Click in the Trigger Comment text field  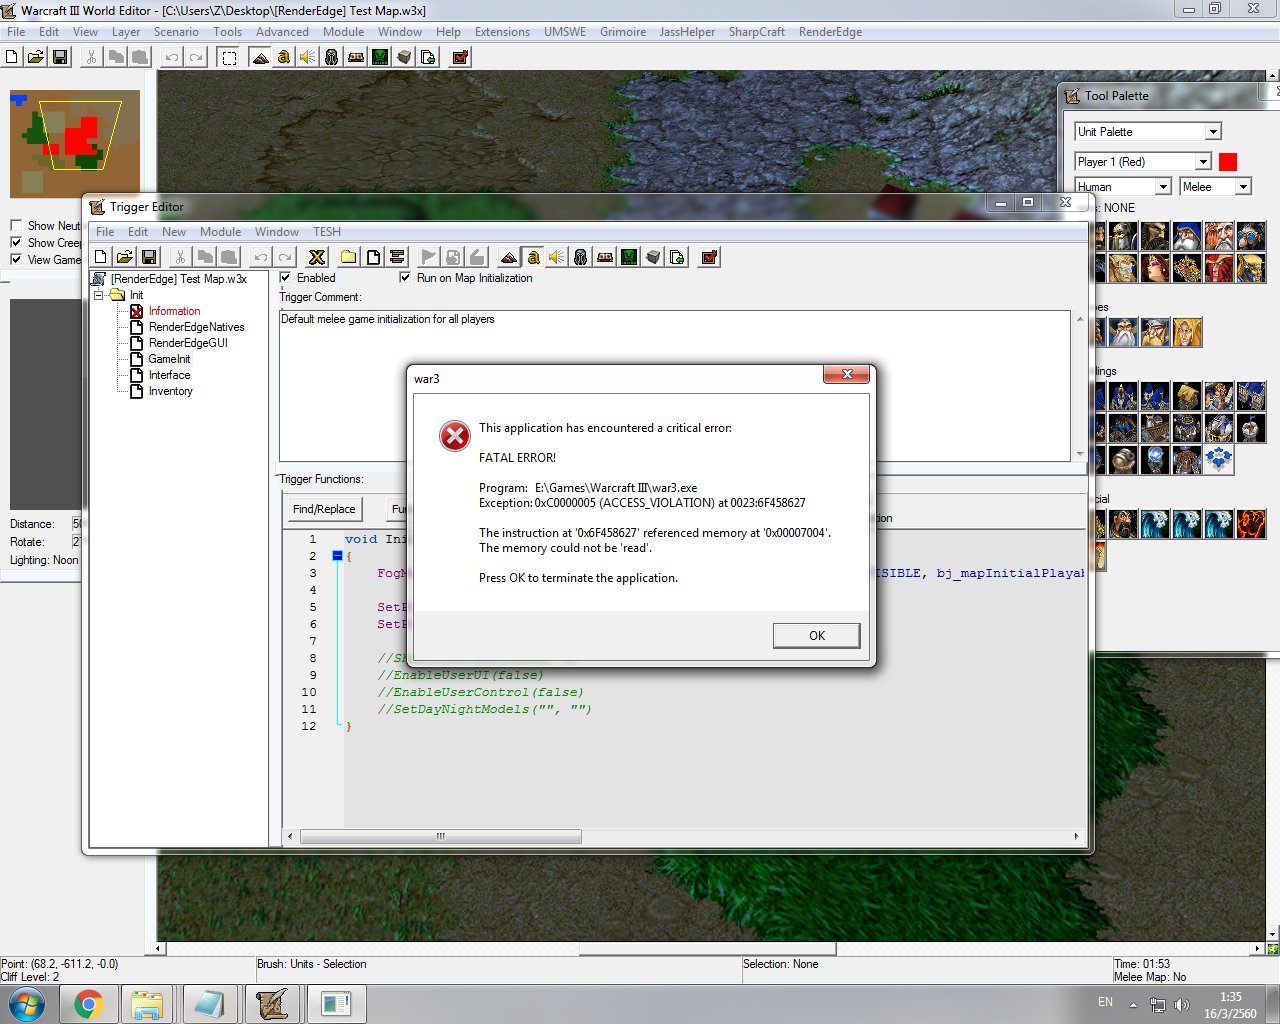(675, 385)
